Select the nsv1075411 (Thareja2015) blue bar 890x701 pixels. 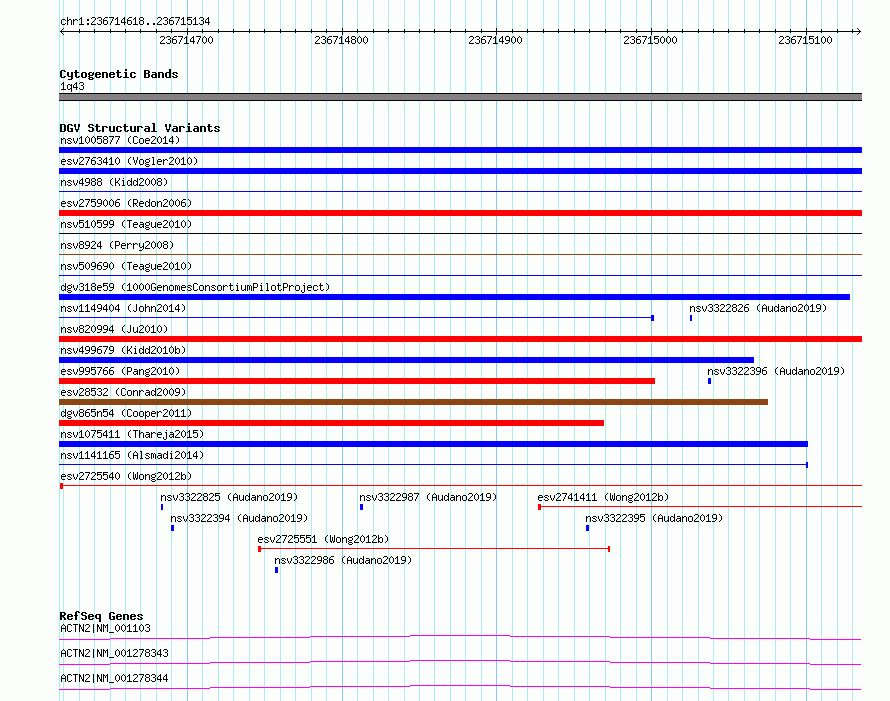tap(433, 444)
